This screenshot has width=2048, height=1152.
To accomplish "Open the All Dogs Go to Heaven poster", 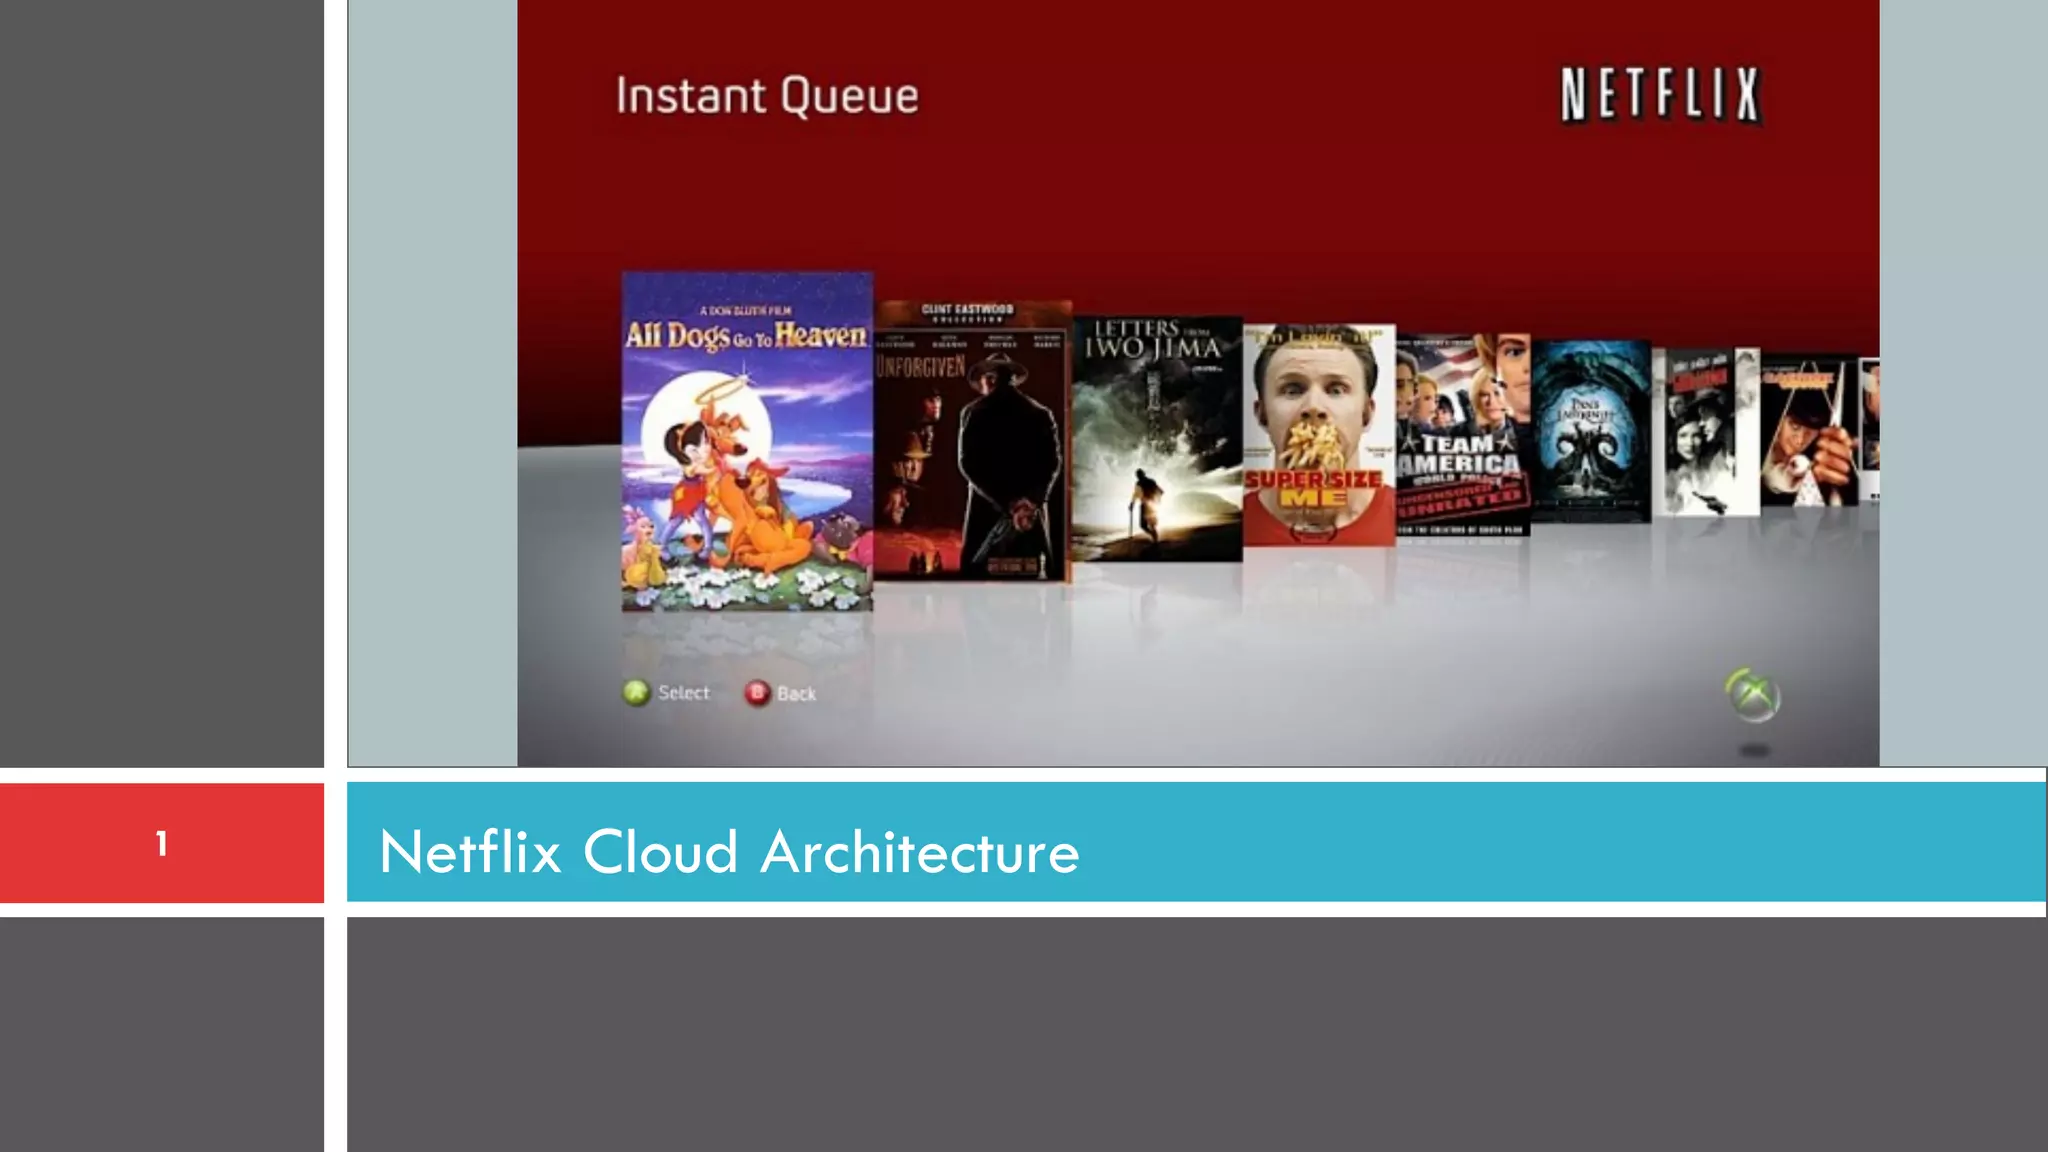I will click(746, 442).
